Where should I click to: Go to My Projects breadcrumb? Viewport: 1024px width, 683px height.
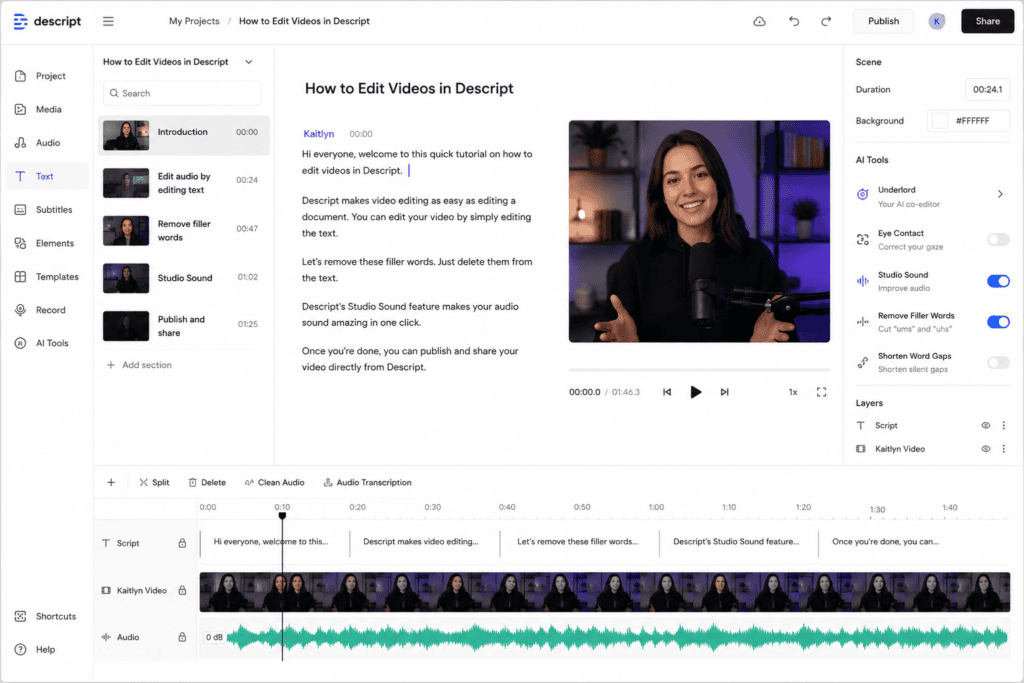pos(194,22)
